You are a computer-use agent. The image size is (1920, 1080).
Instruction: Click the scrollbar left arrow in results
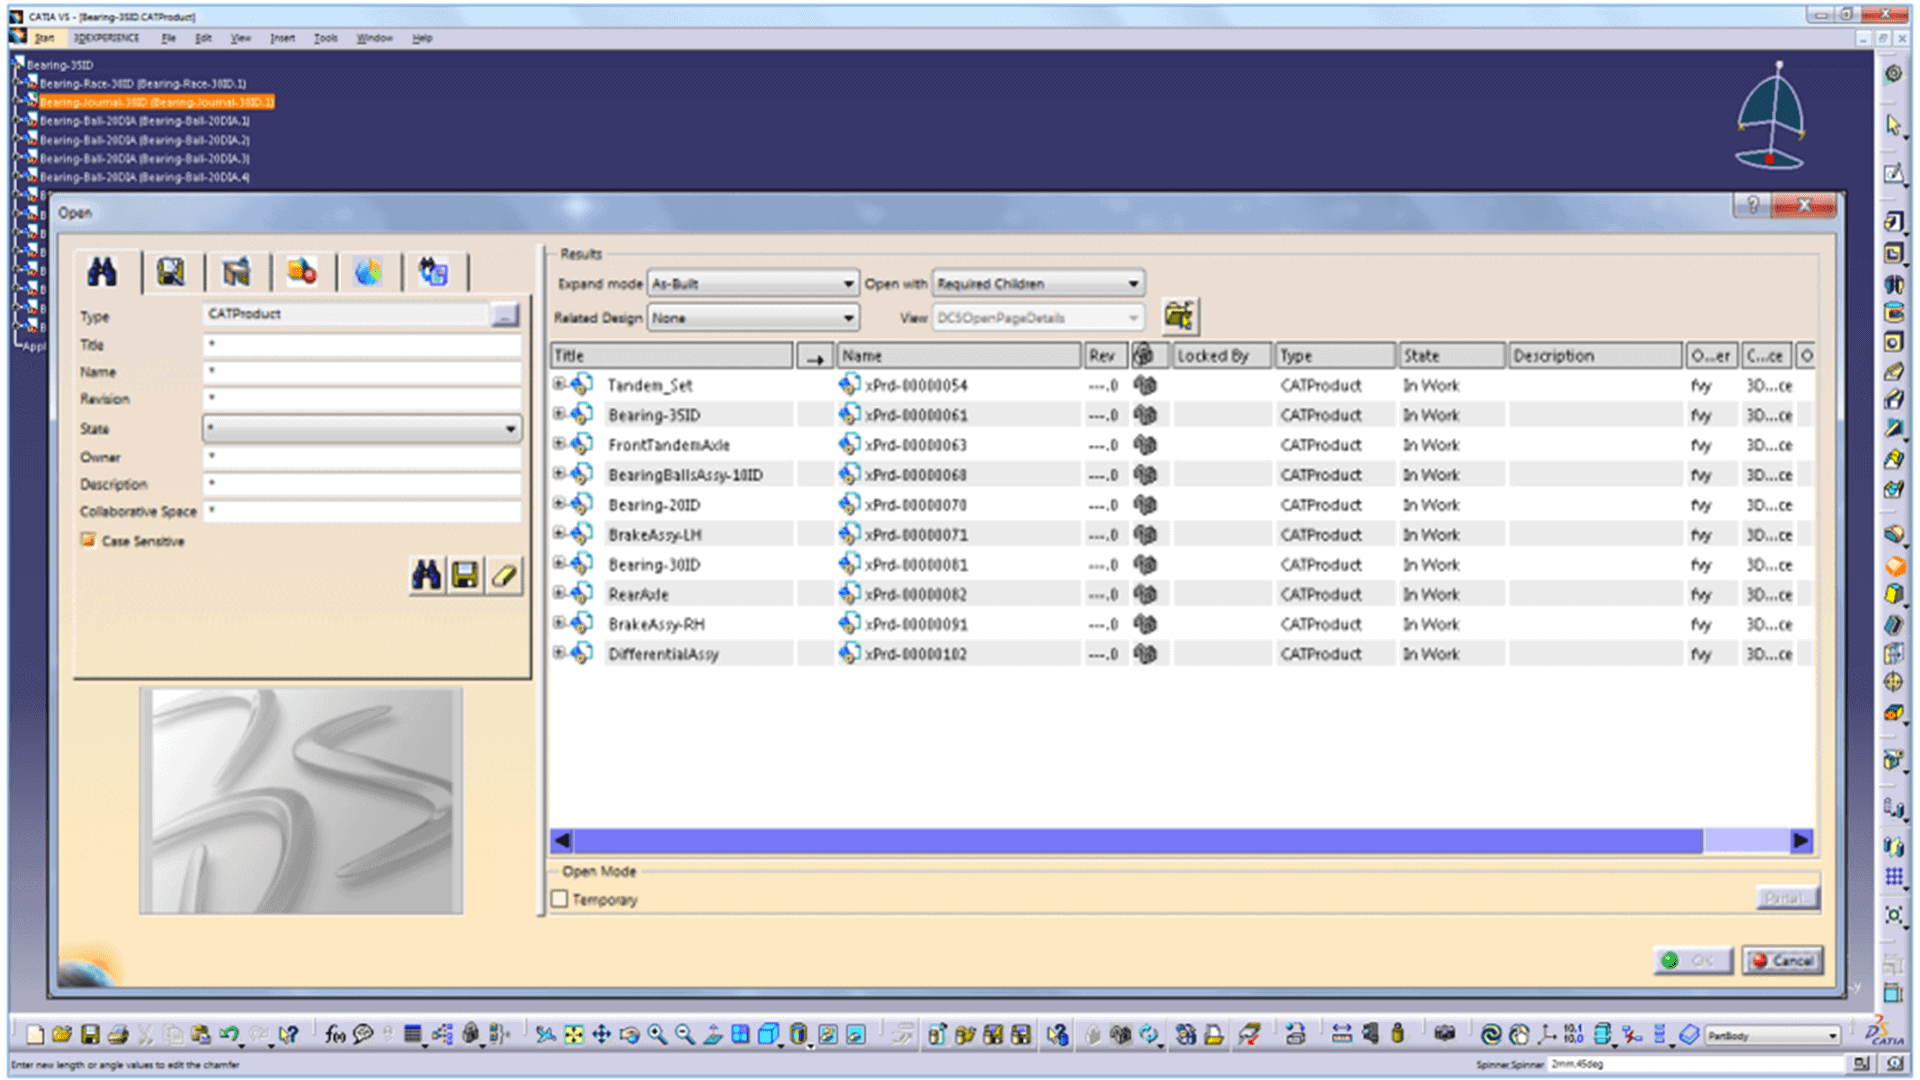[x=562, y=841]
